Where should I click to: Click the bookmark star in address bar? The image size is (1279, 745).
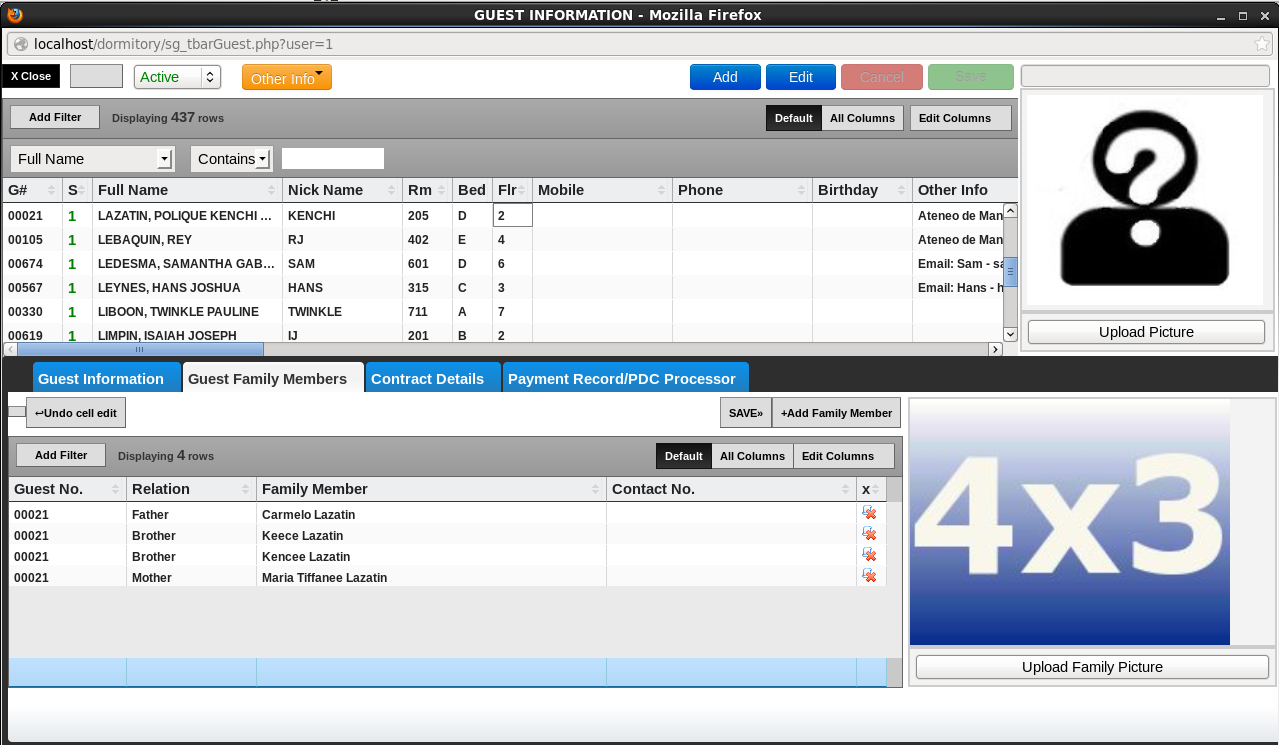point(1262,44)
